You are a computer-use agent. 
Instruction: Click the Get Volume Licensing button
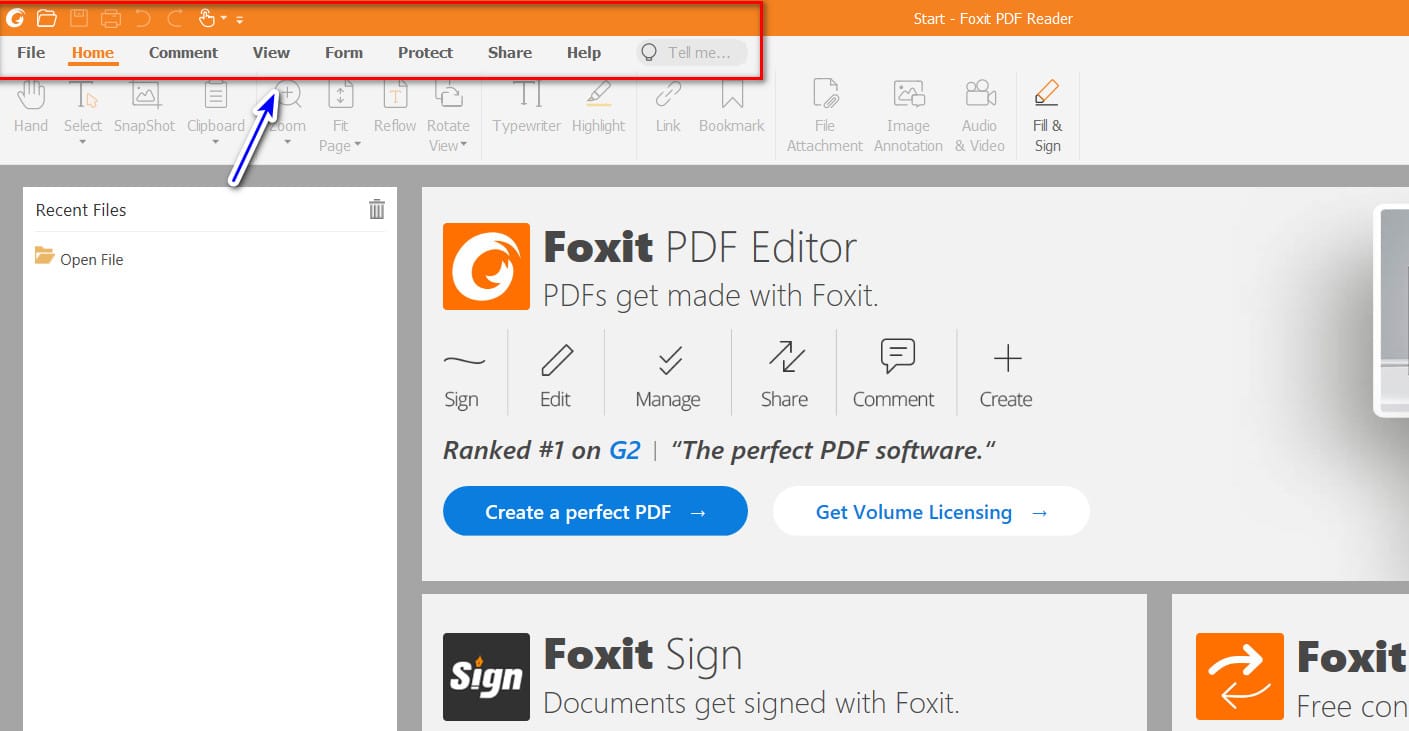coord(931,512)
